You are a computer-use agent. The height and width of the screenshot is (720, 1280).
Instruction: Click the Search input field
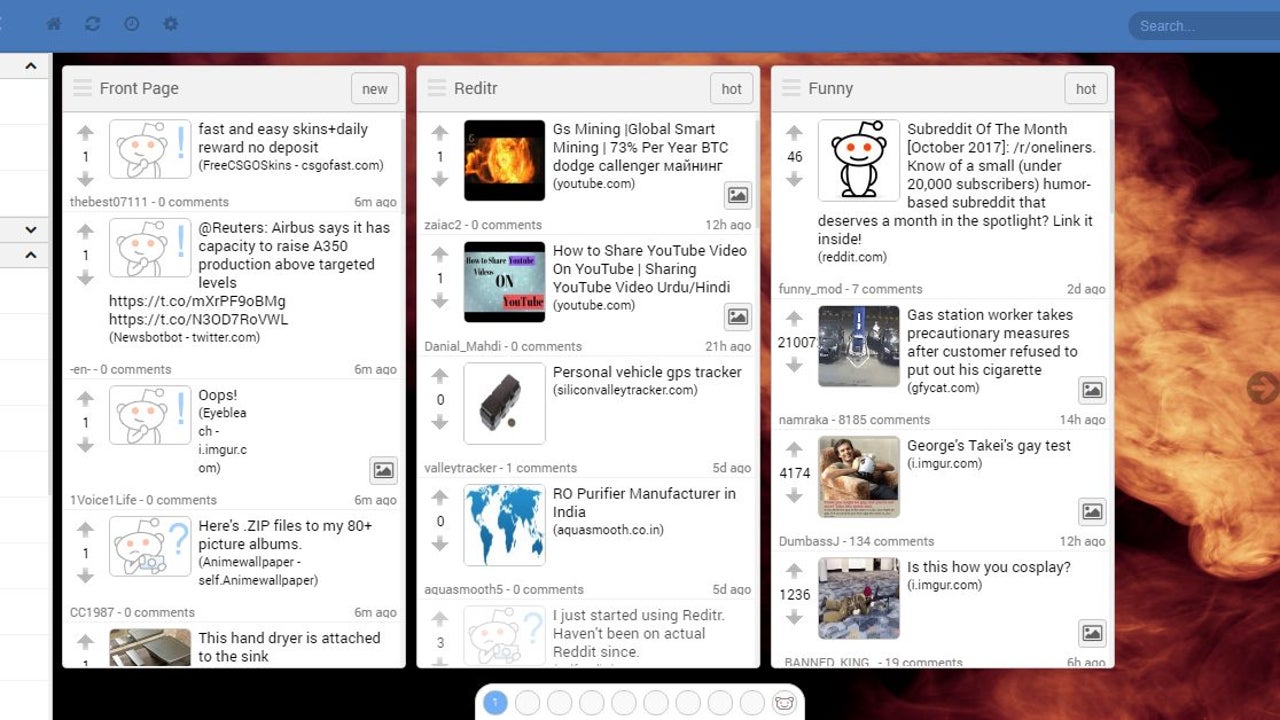coord(1205,26)
